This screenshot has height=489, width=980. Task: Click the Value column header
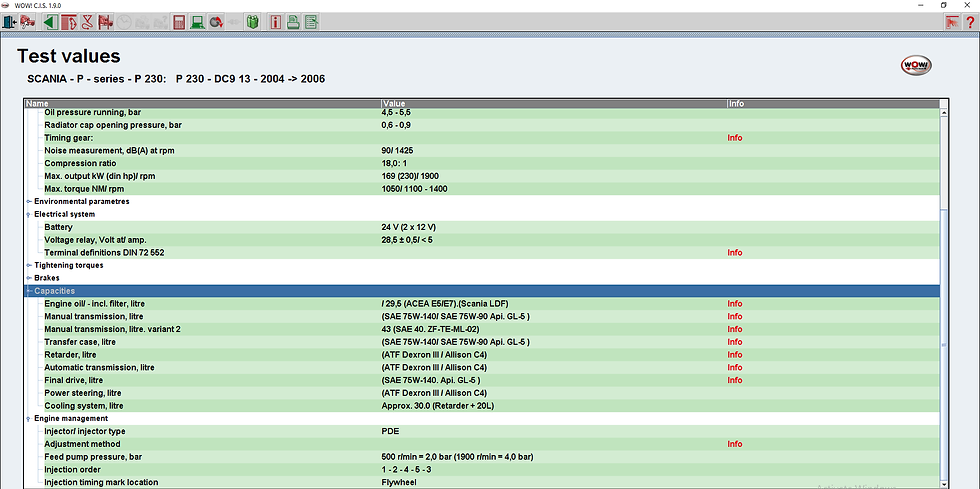(x=554, y=103)
